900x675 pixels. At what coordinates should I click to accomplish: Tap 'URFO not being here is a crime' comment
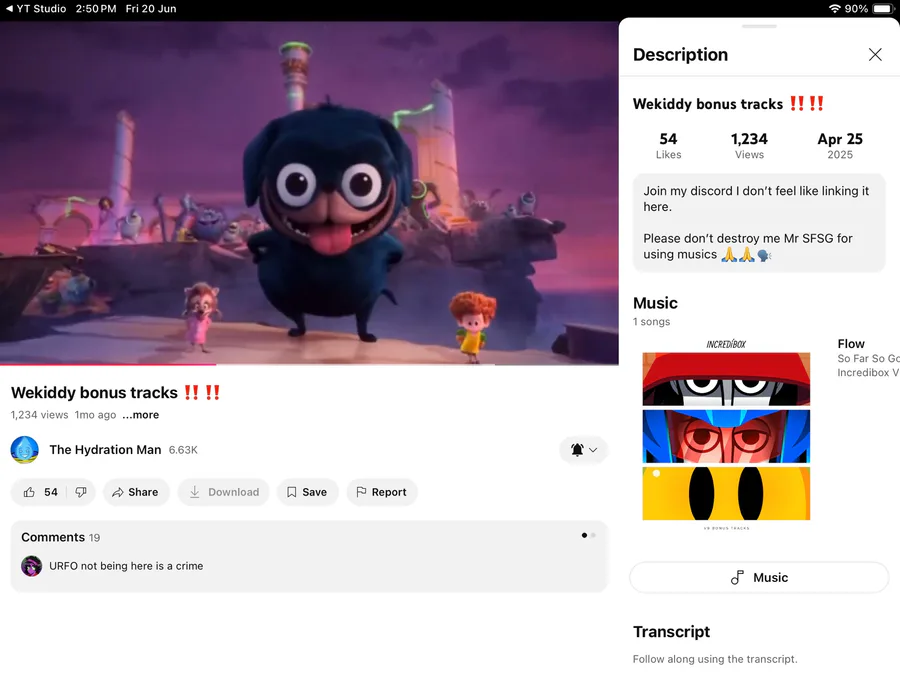[126, 566]
